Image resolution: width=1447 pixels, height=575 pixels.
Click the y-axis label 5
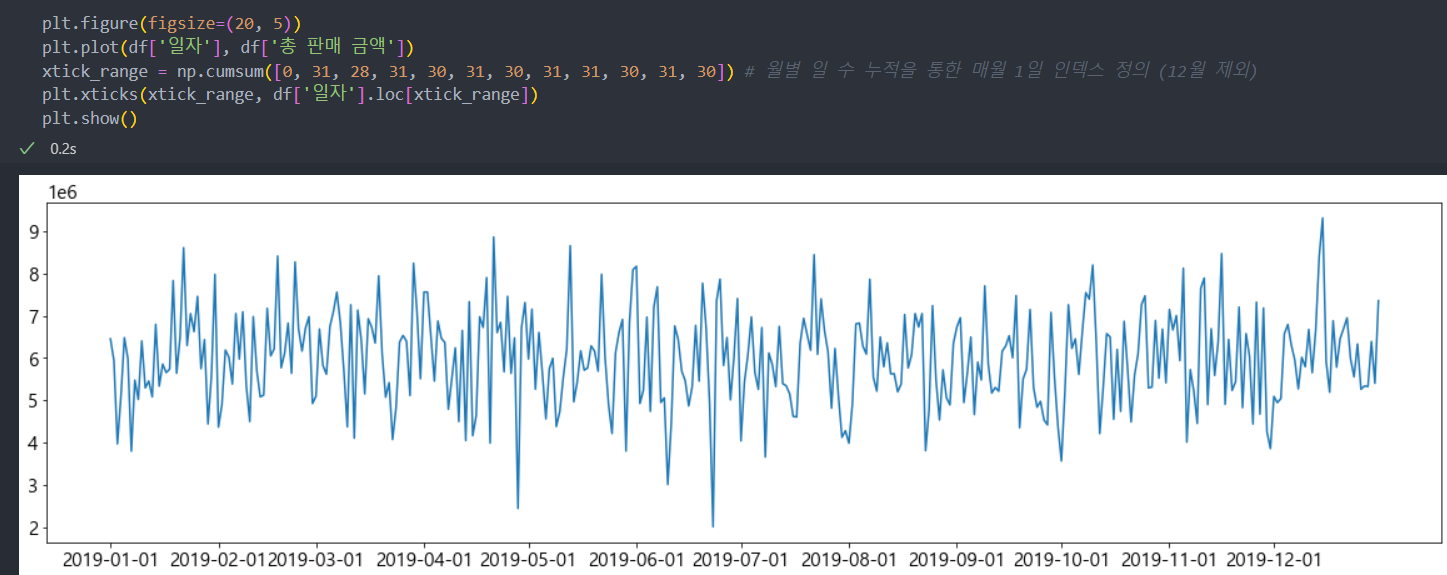click(x=32, y=401)
